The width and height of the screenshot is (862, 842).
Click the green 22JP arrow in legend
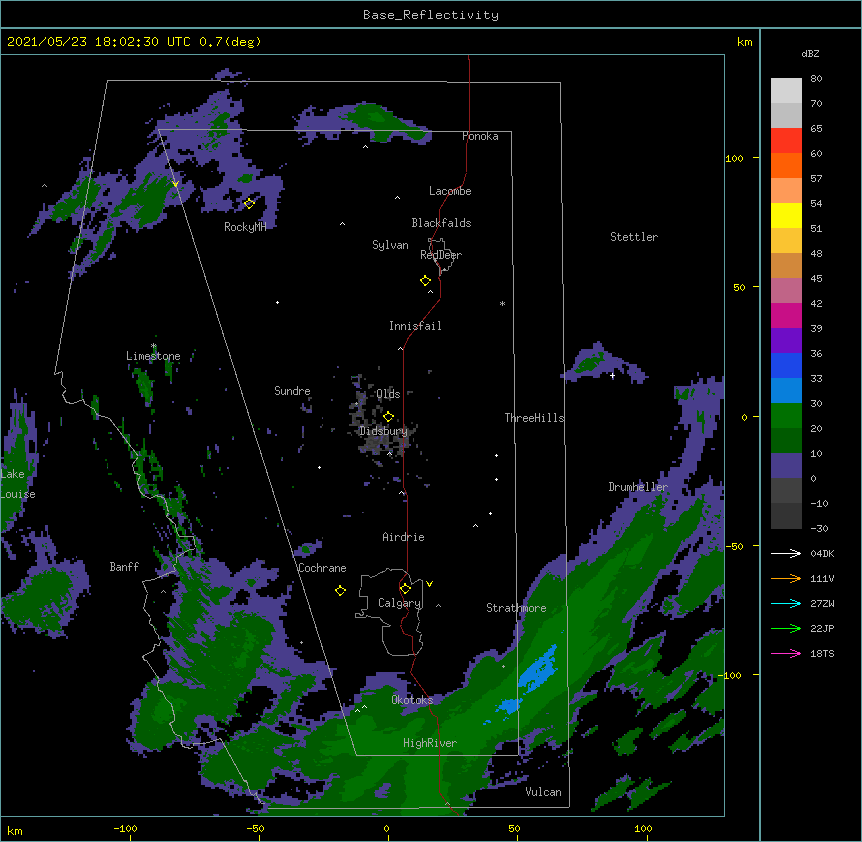click(x=786, y=628)
